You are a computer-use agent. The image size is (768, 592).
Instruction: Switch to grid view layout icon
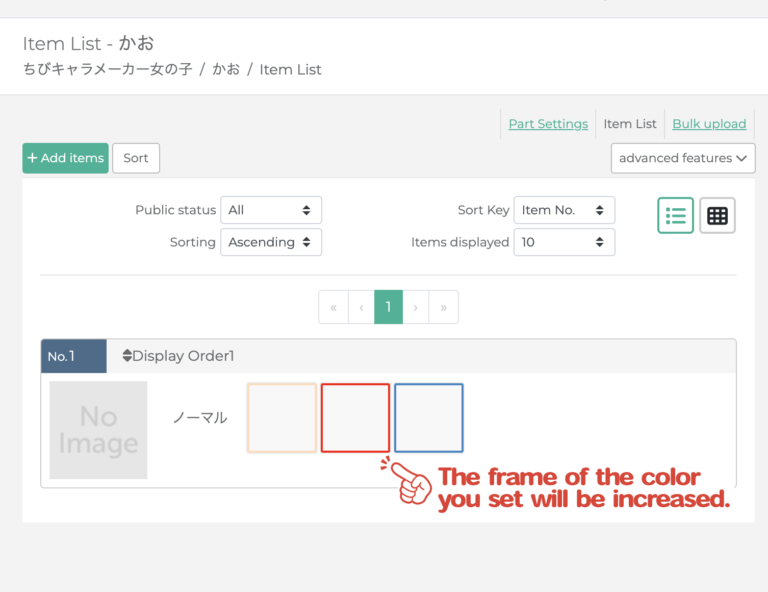tap(717, 215)
